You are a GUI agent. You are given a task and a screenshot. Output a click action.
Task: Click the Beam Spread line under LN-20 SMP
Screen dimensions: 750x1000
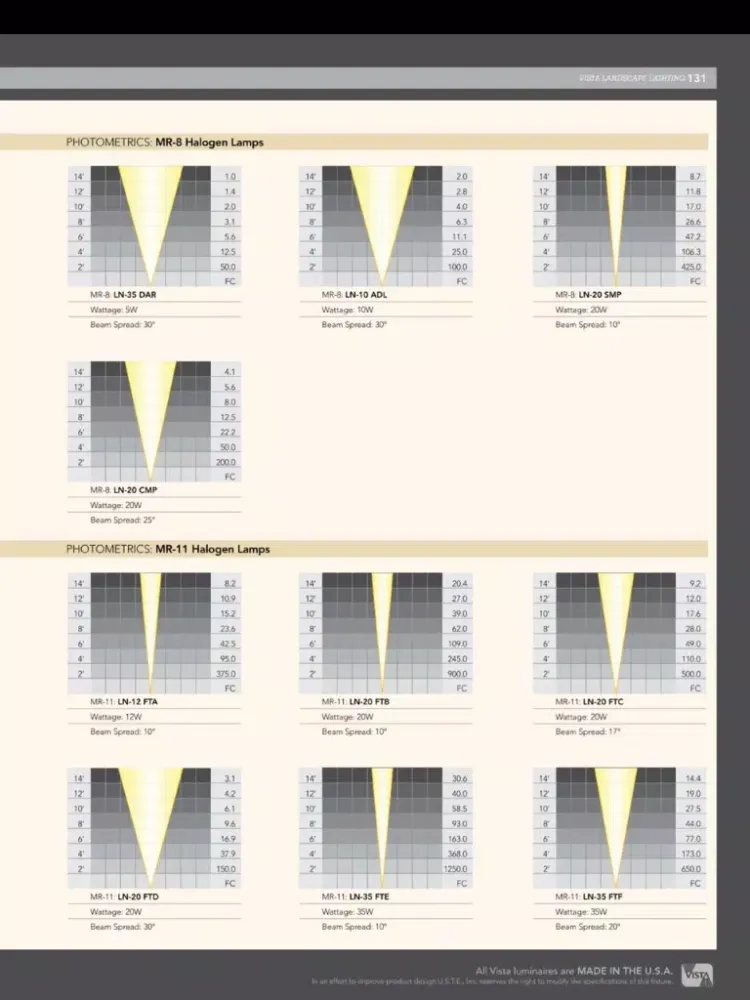point(588,325)
